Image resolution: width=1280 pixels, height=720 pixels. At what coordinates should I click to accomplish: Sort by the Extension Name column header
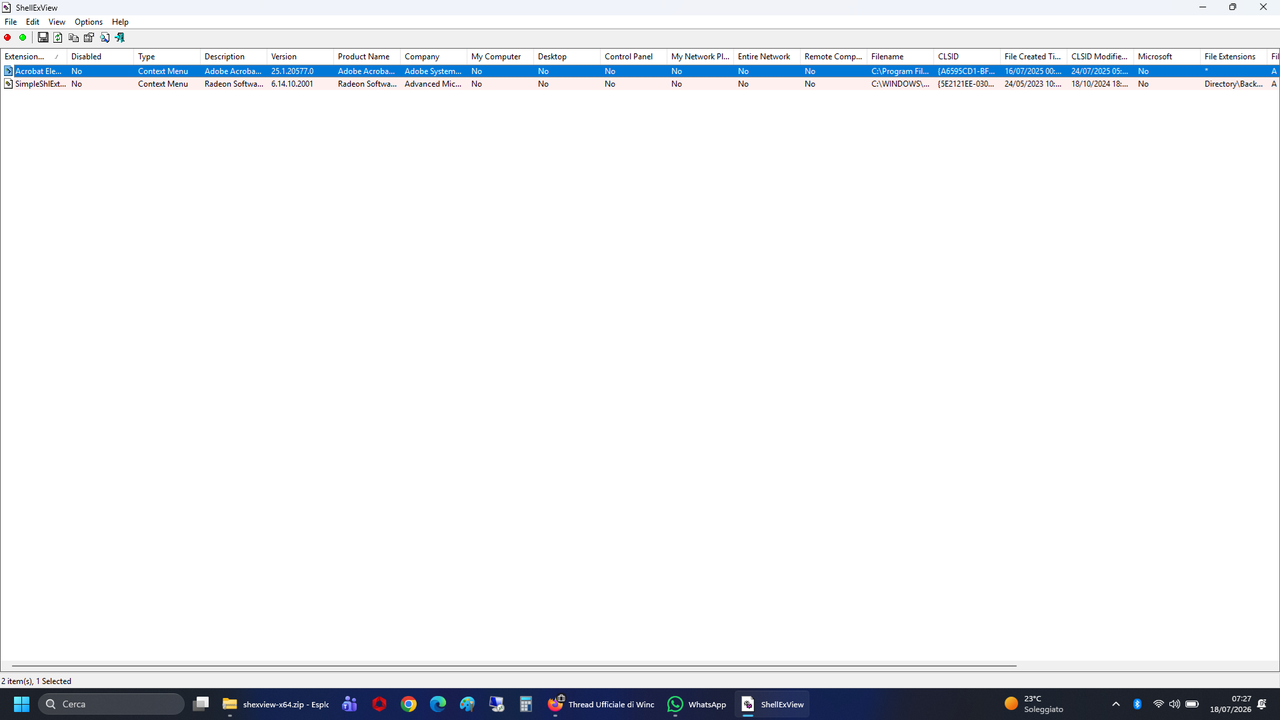click(x=33, y=57)
